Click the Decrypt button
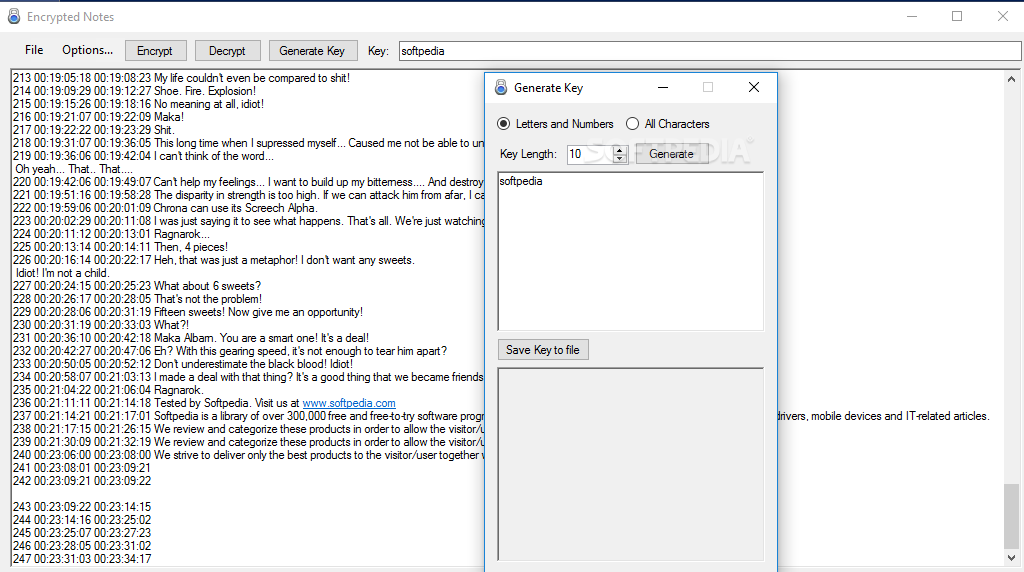Screen dimensions: 1024x572 pyautogui.click(x=227, y=51)
